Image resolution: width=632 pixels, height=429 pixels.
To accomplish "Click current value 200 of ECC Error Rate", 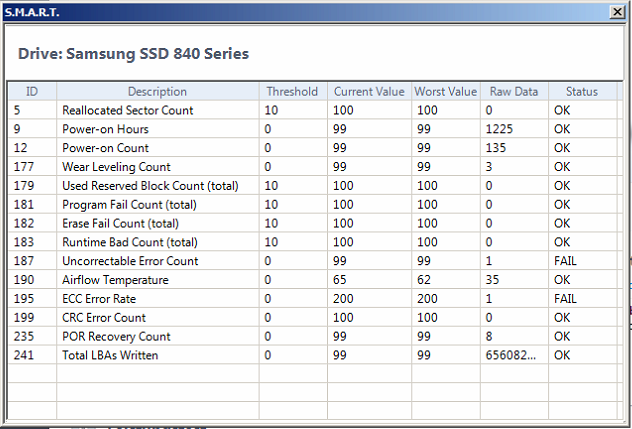I will point(343,299).
